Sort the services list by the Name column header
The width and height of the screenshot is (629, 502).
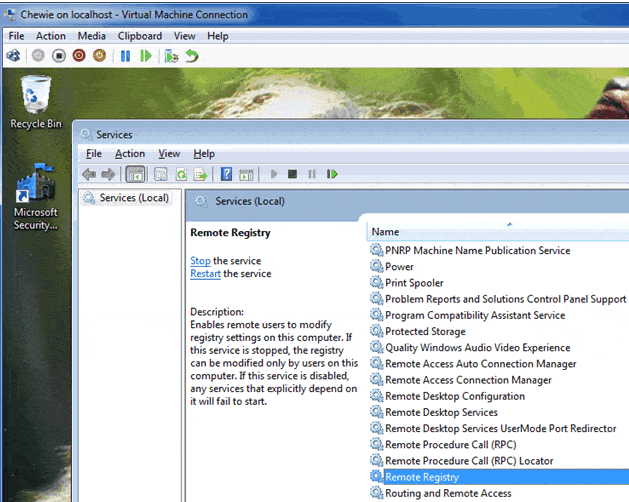click(450, 231)
